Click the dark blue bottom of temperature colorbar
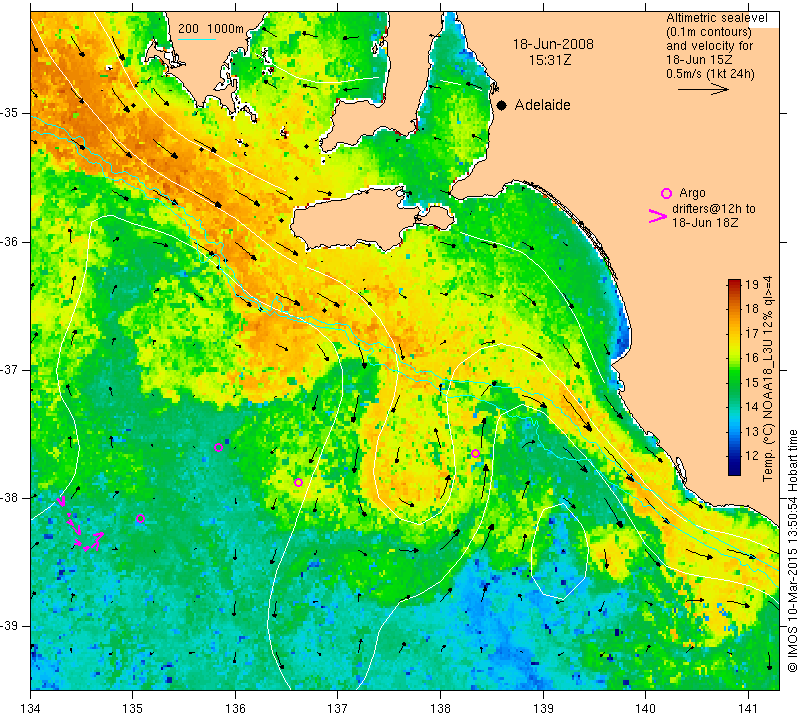Viewport: 800px width, 720px height. [x=734, y=470]
